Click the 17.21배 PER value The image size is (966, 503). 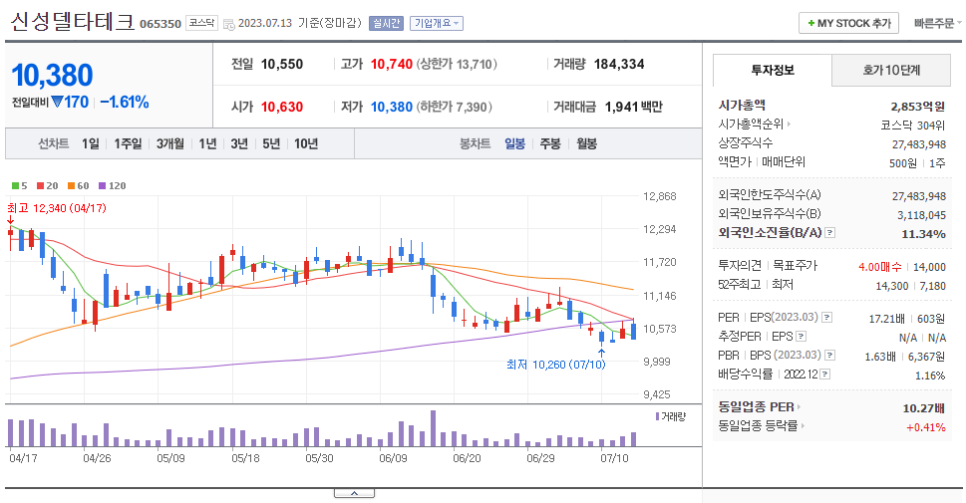point(887,319)
